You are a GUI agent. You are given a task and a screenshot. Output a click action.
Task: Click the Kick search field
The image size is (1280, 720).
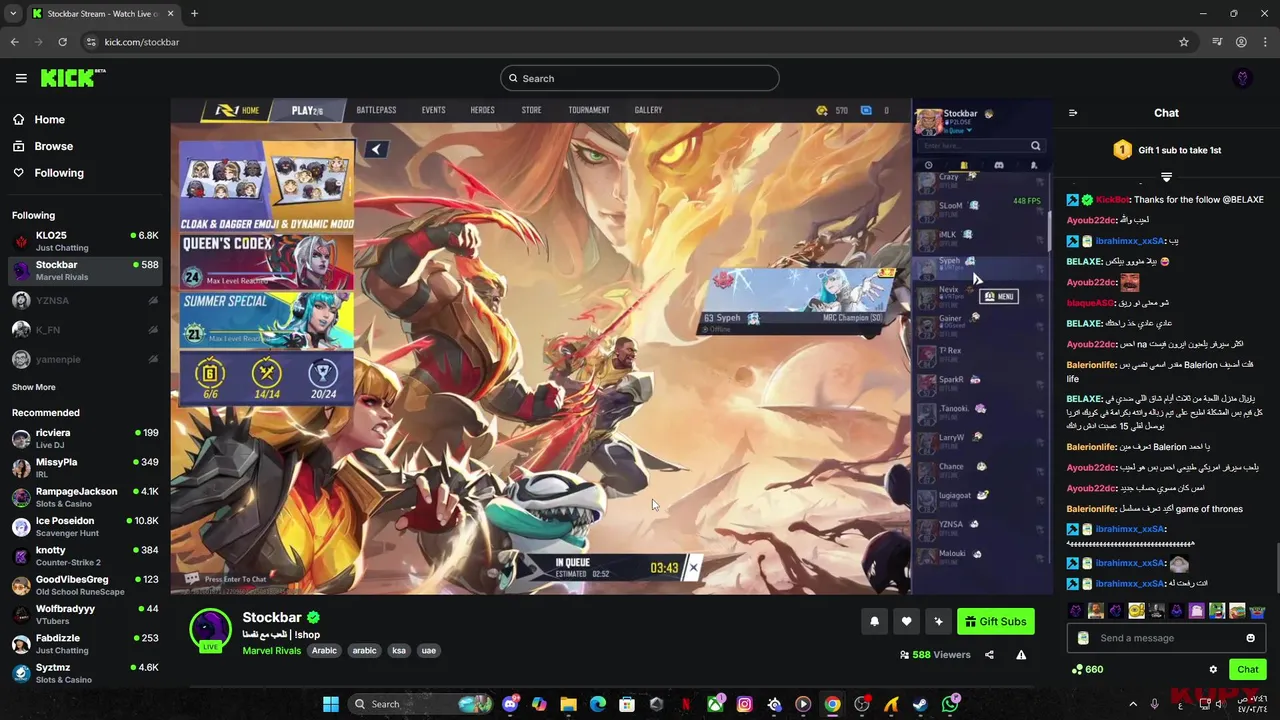[640, 78]
